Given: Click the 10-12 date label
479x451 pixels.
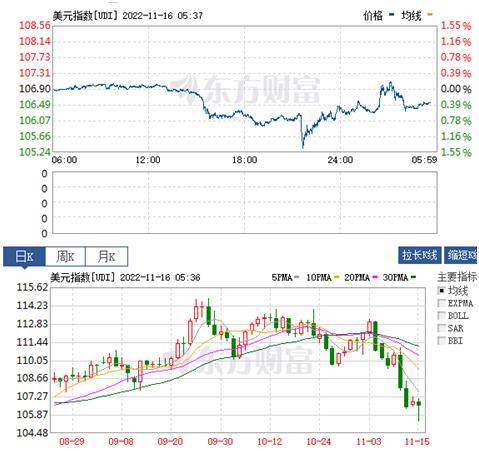Looking at the screenshot, I should point(269,442).
